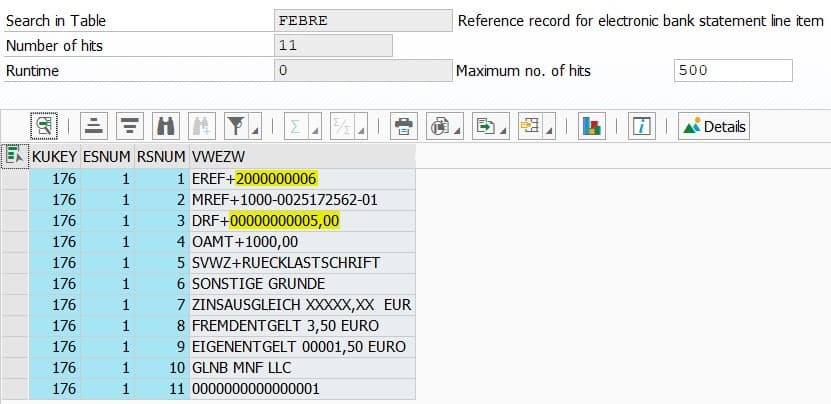
Task: Click the Subtotals button
Action: point(349,126)
